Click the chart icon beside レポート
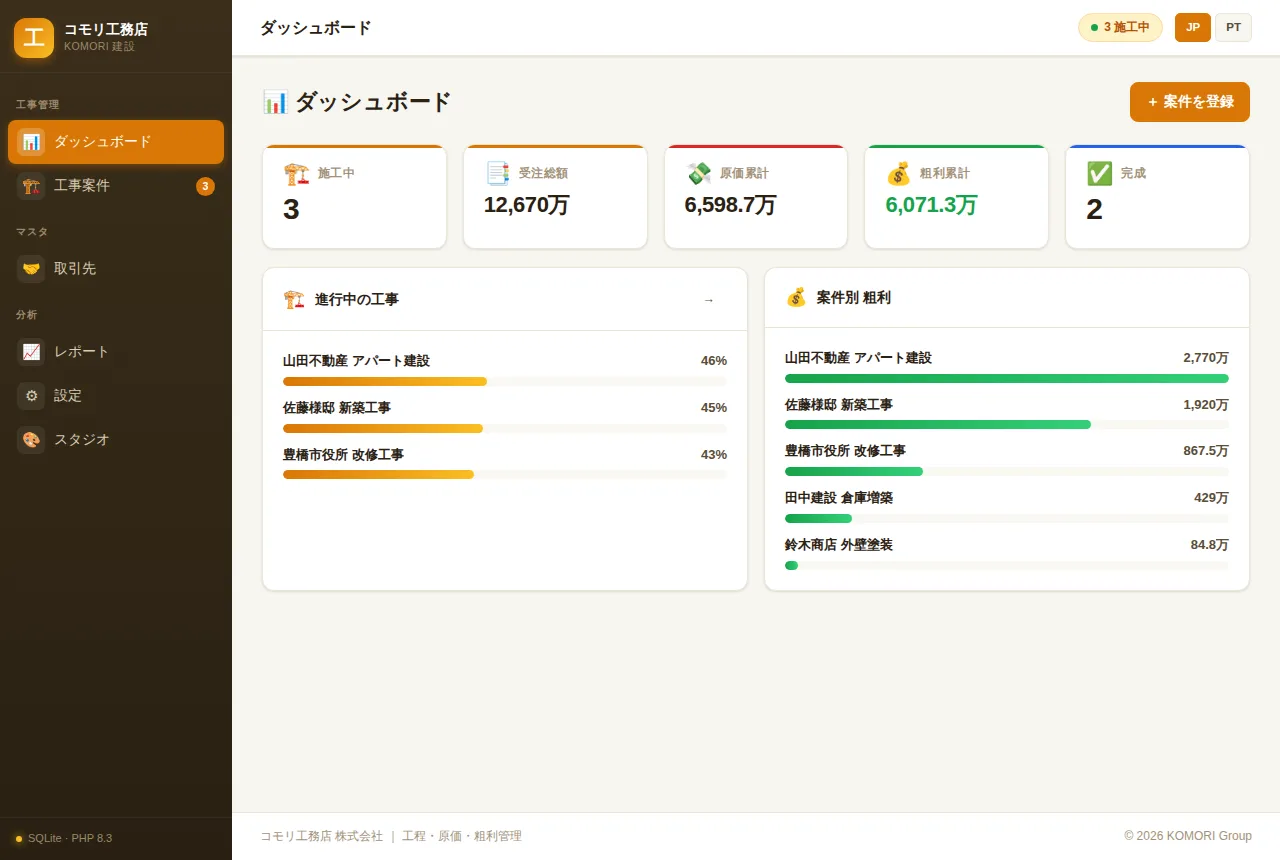 pyautogui.click(x=31, y=352)
